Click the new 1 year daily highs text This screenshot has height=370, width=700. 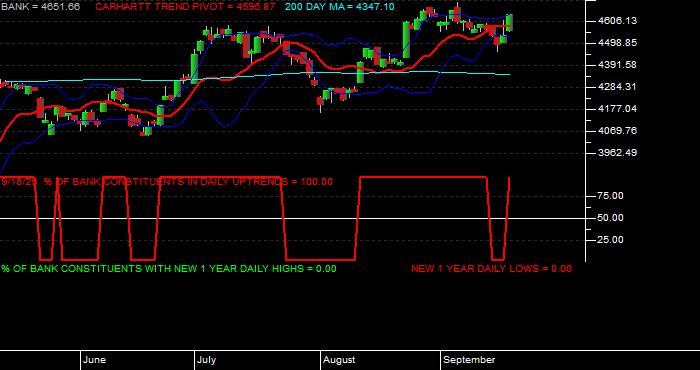click(x=169, y=269)
